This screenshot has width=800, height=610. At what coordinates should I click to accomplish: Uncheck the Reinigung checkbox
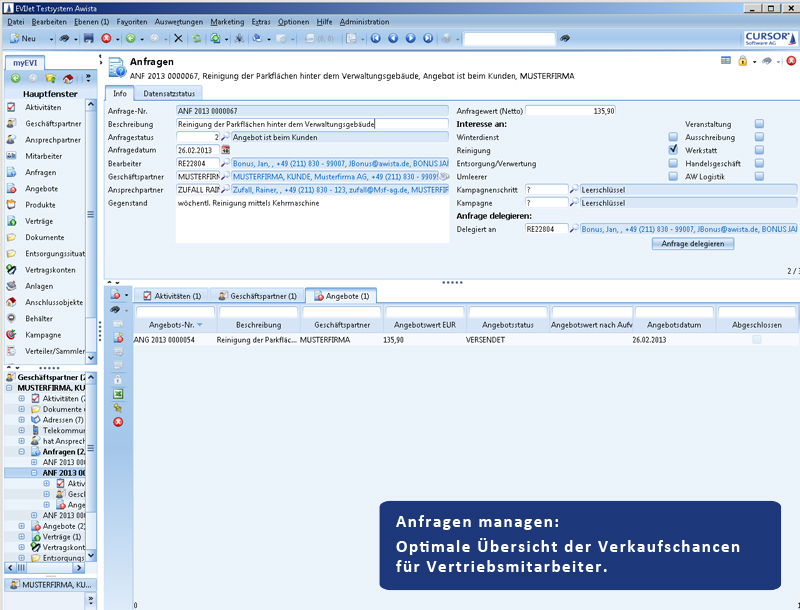coord(673,150)
